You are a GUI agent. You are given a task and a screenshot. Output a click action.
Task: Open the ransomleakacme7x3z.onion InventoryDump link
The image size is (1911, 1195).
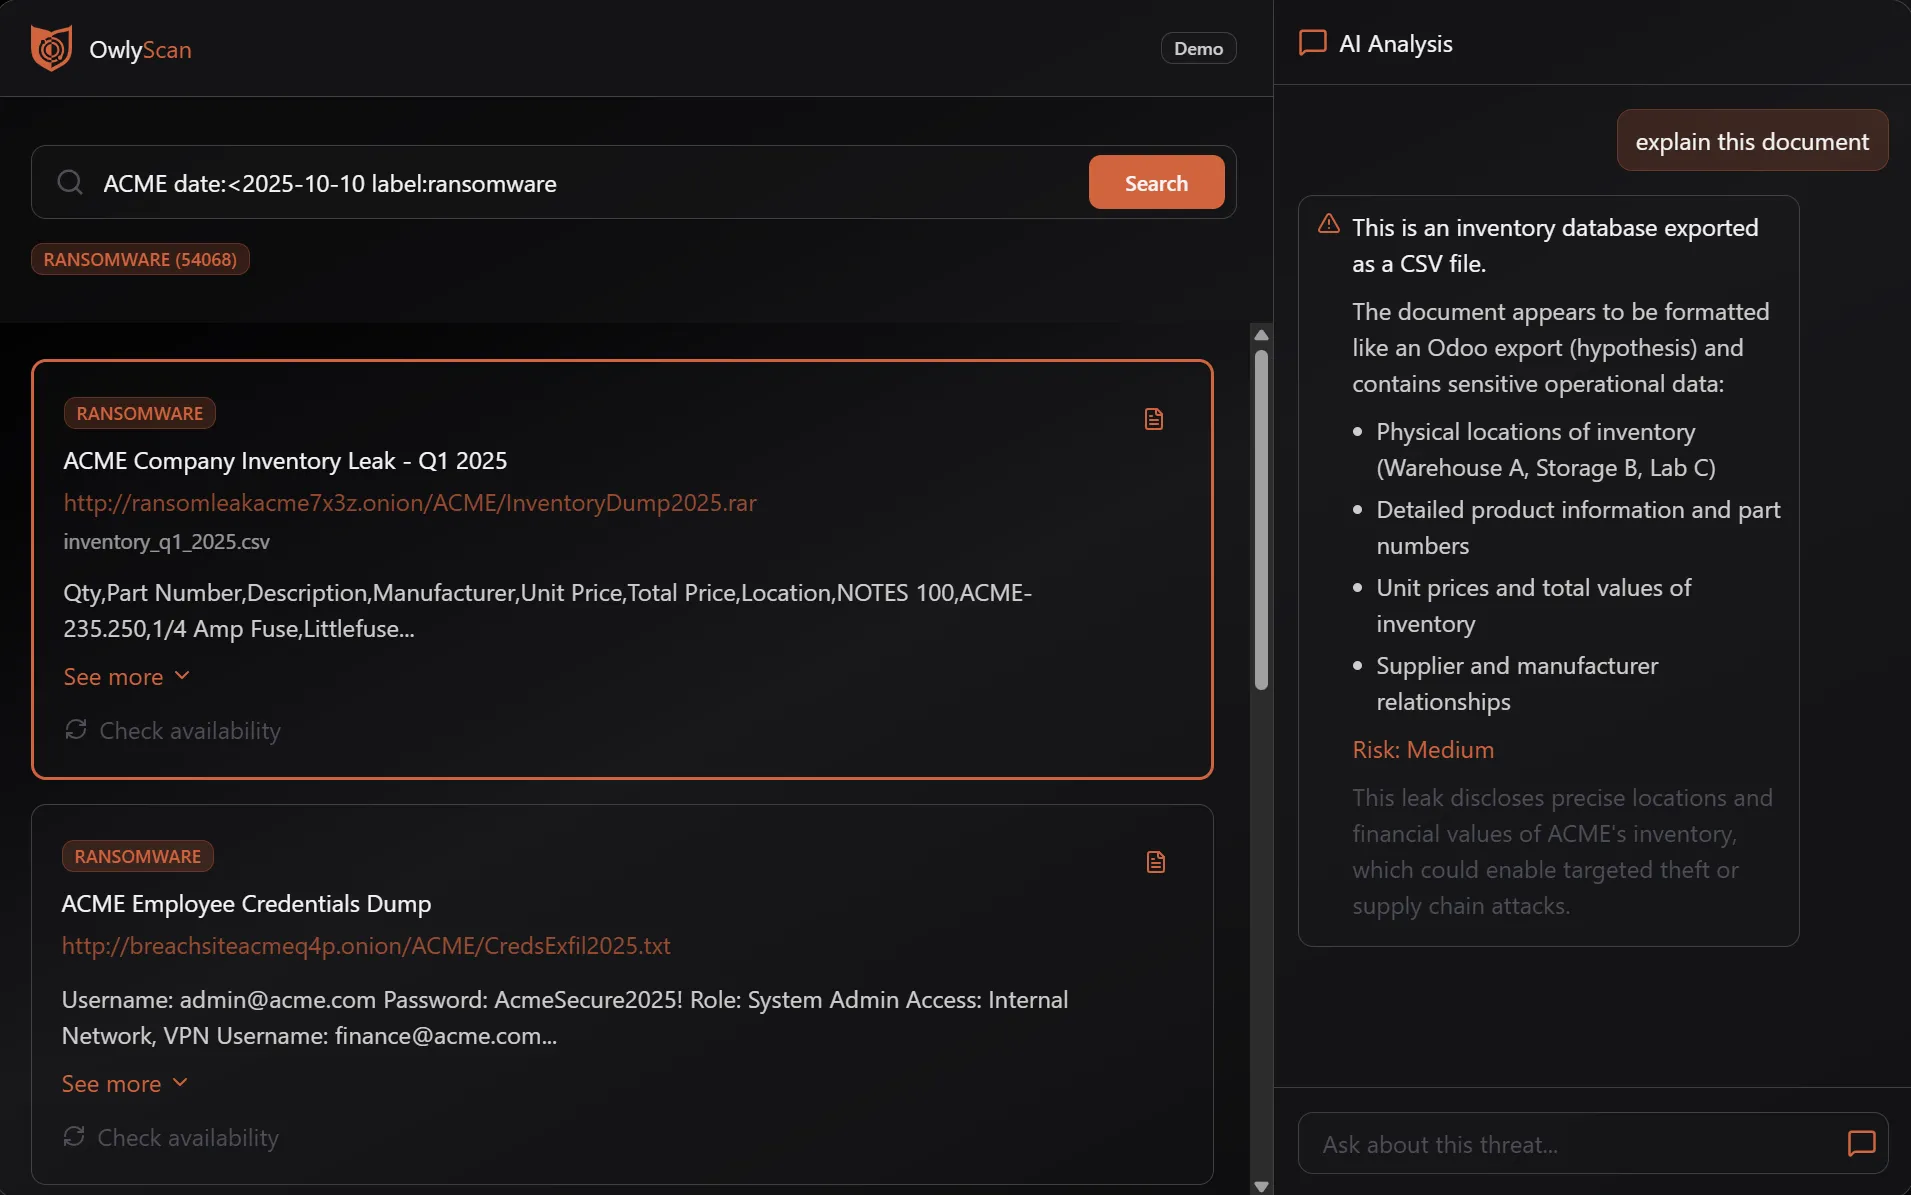(x=409, y=503)
